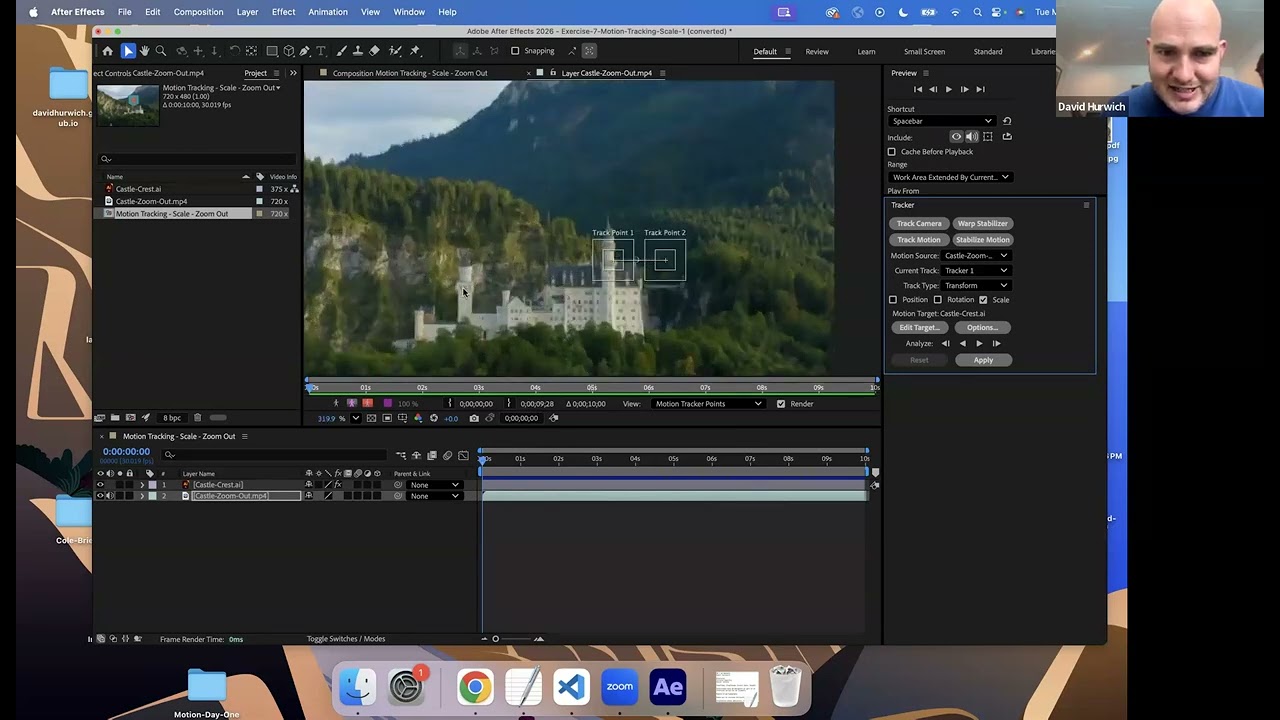Select the Clone Stamp tool
Image resolution: width=1280 pixels, height=720 pixels.
pos(358,51)
